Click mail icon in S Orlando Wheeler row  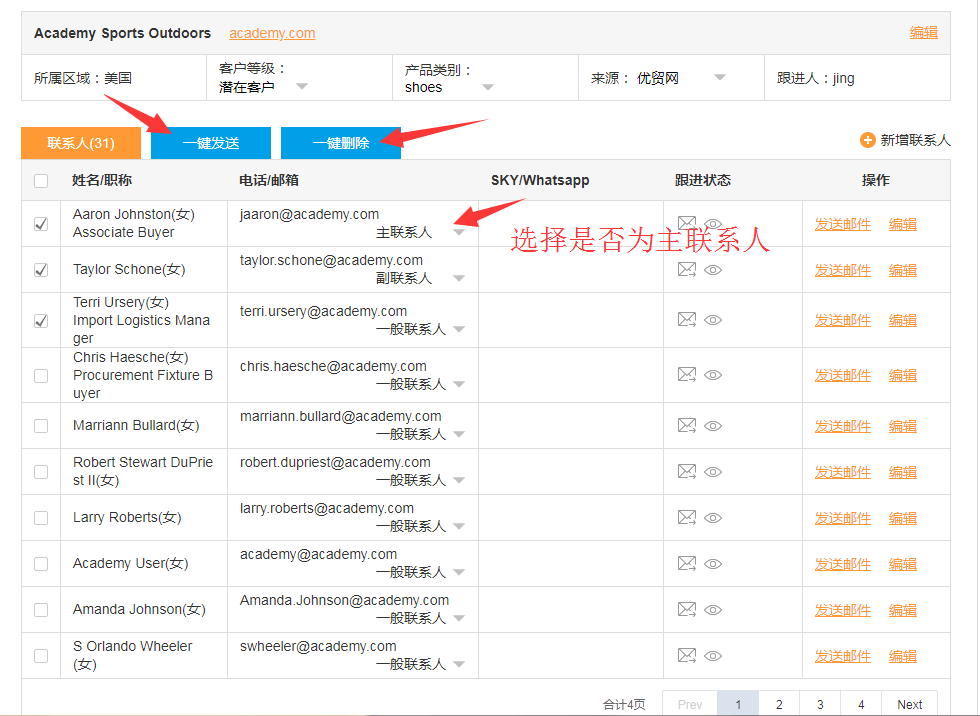(x=687, y=655)
